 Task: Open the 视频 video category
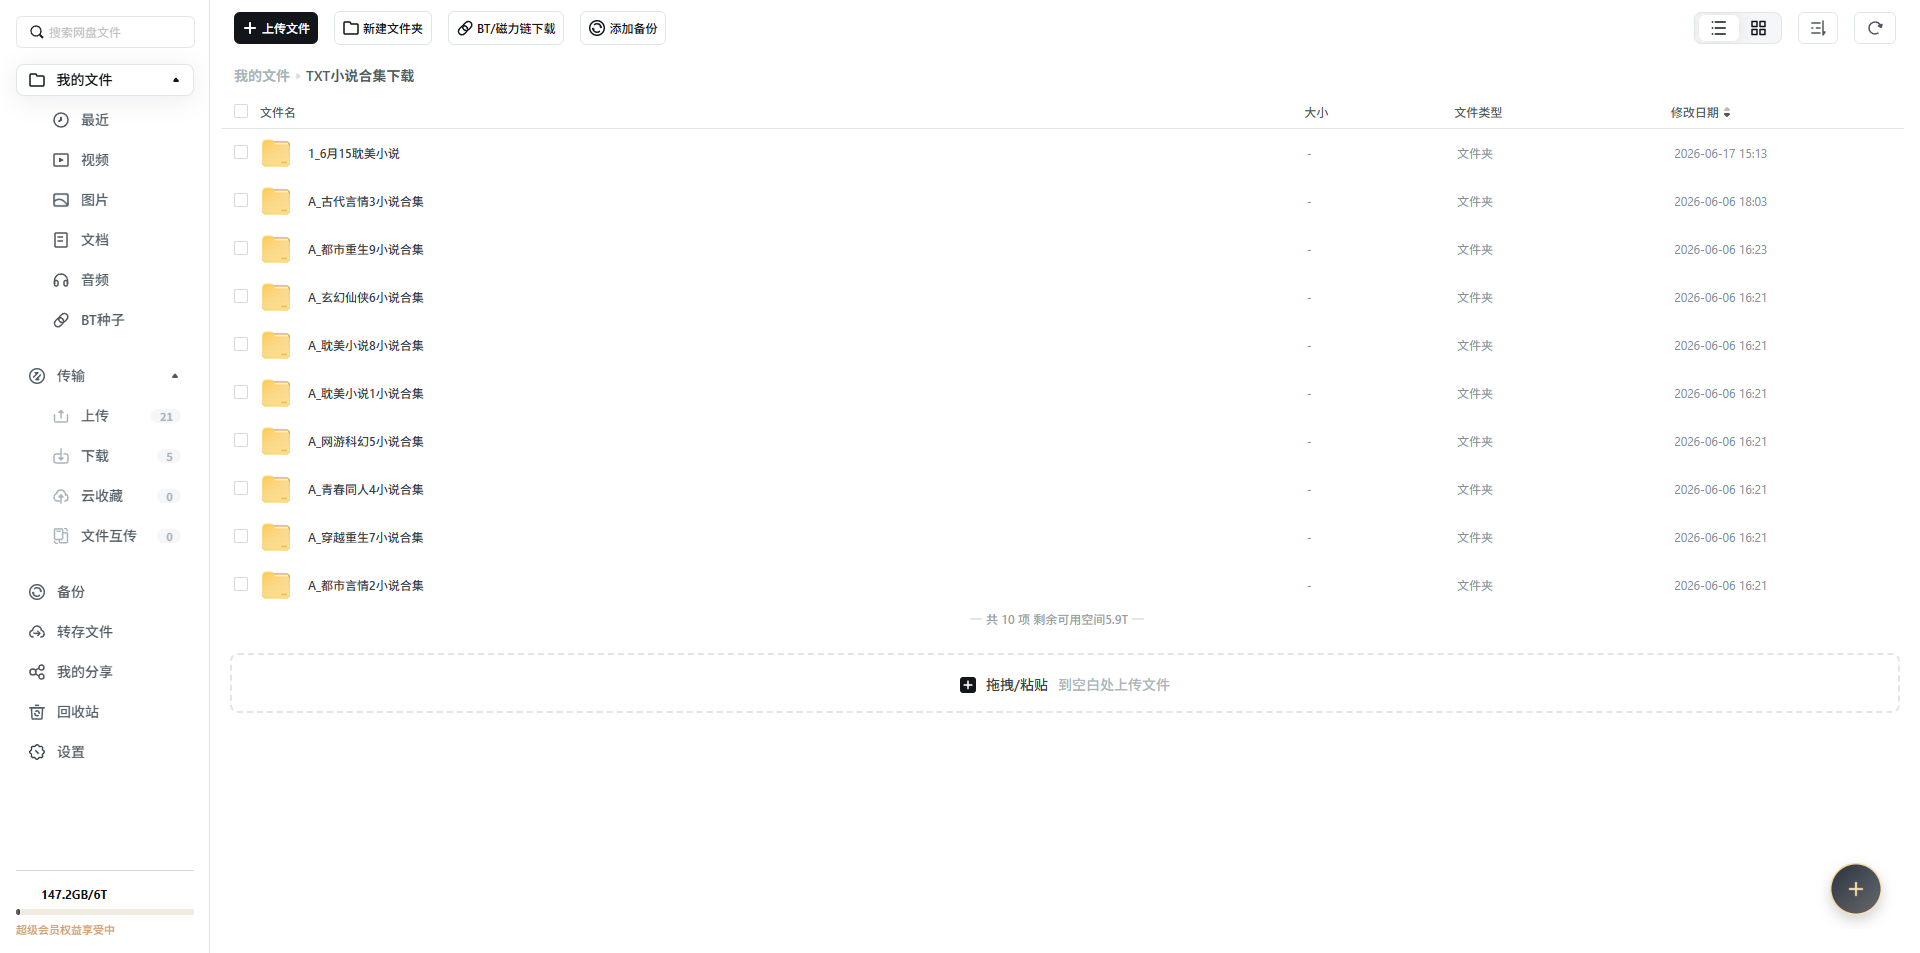95,160
